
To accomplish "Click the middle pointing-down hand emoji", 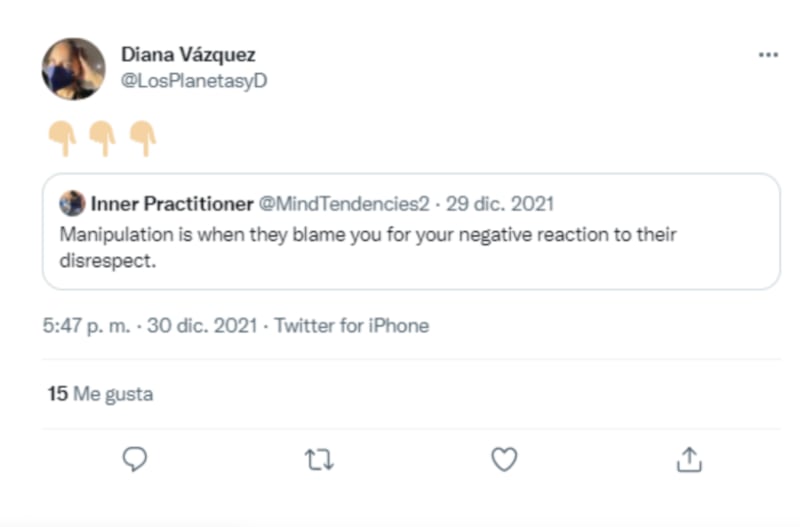I will 101,138.
